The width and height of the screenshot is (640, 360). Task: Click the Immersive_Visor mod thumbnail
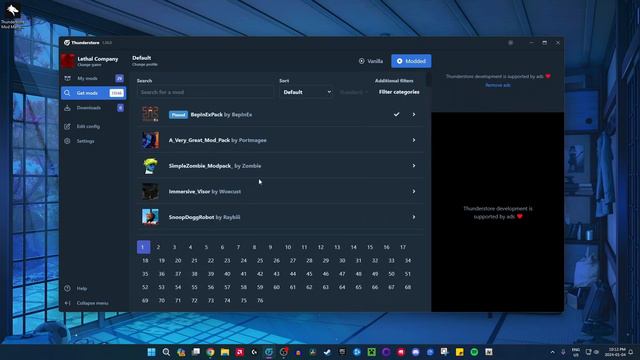coord(150,191)
